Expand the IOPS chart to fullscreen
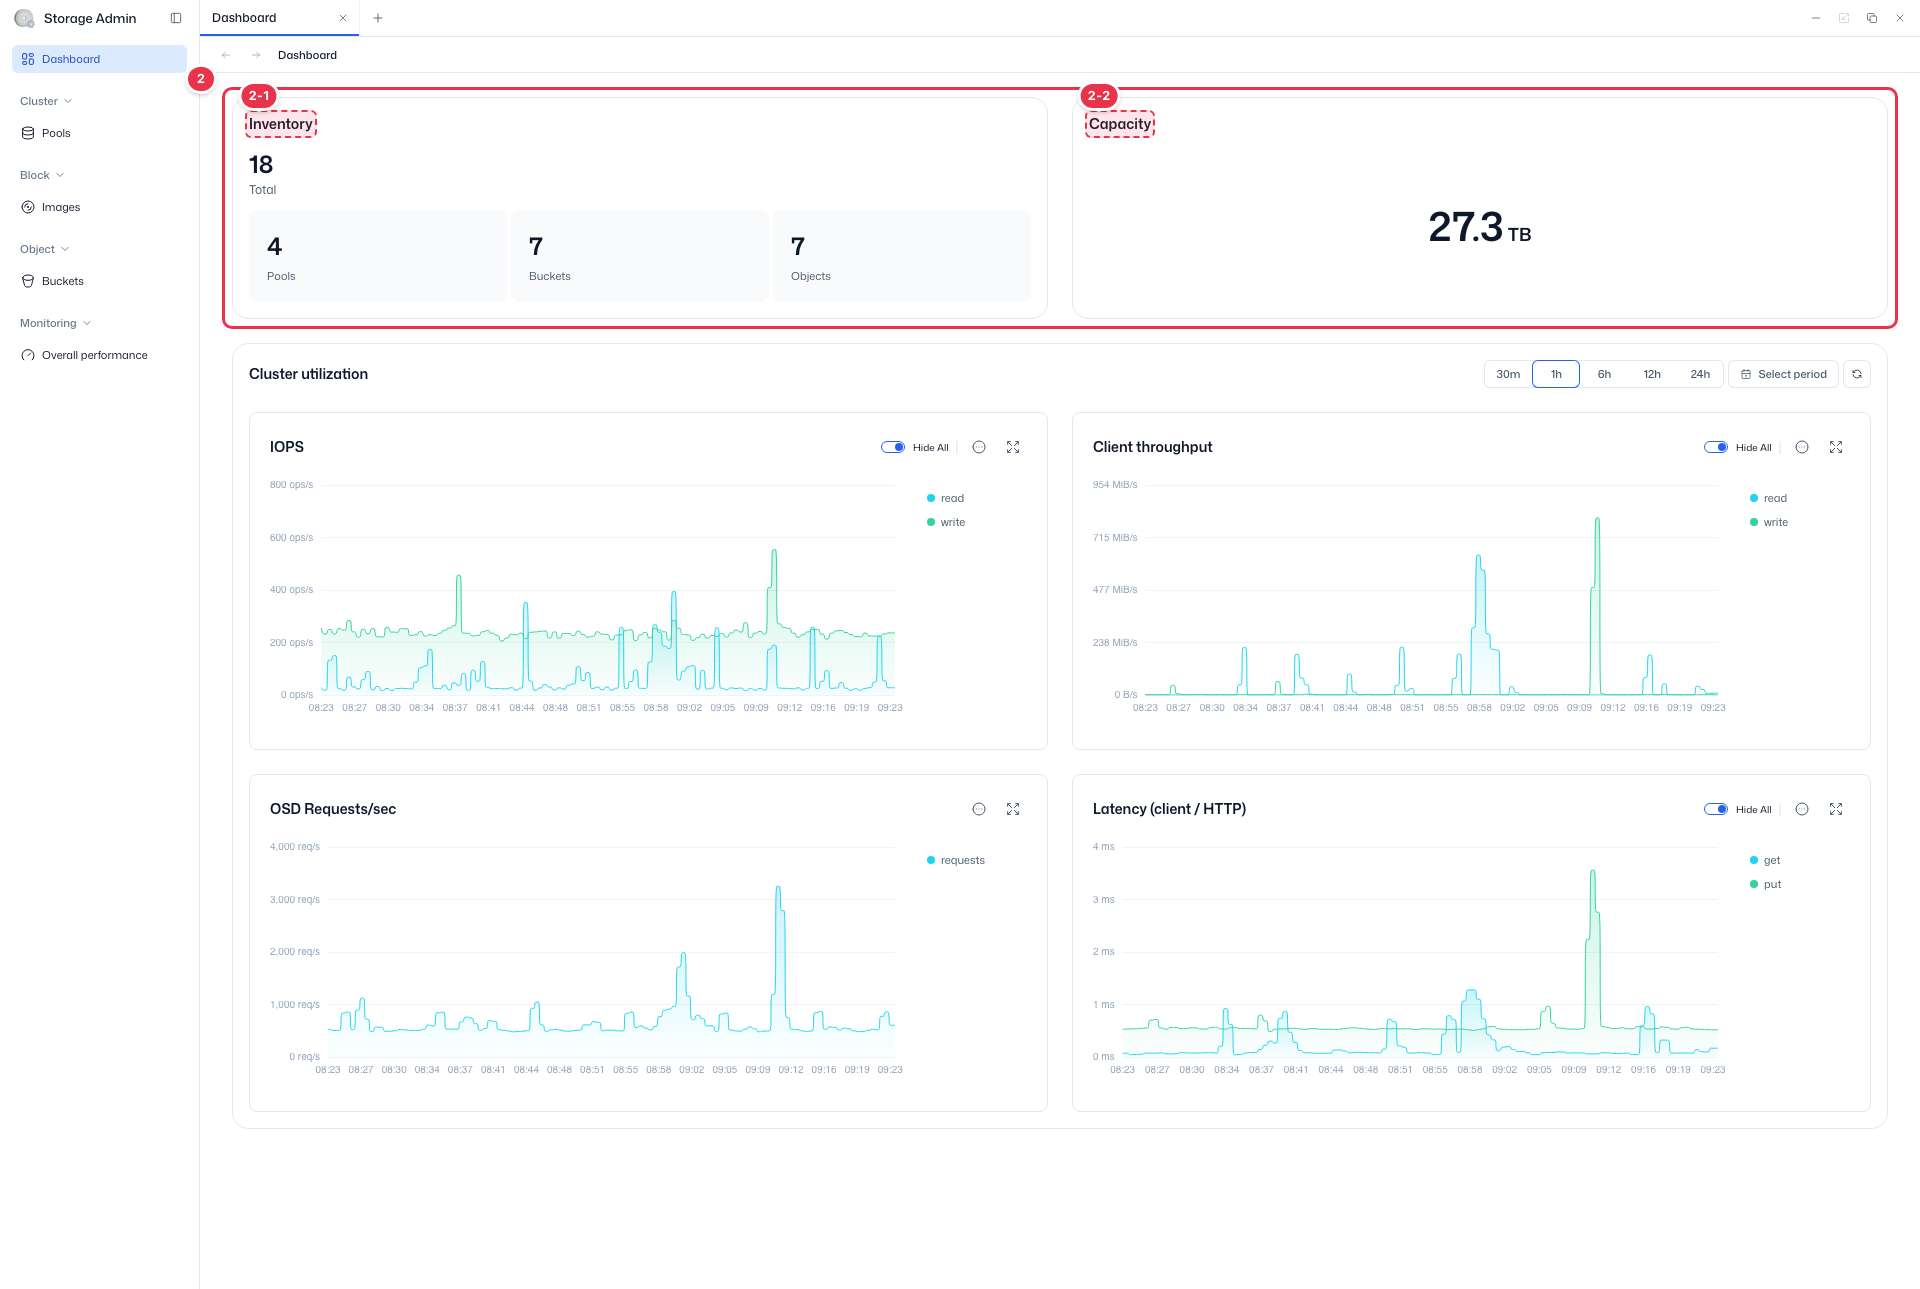Image resolution: width=1920 pixels, height=1289 pixels. [1013, 447]
